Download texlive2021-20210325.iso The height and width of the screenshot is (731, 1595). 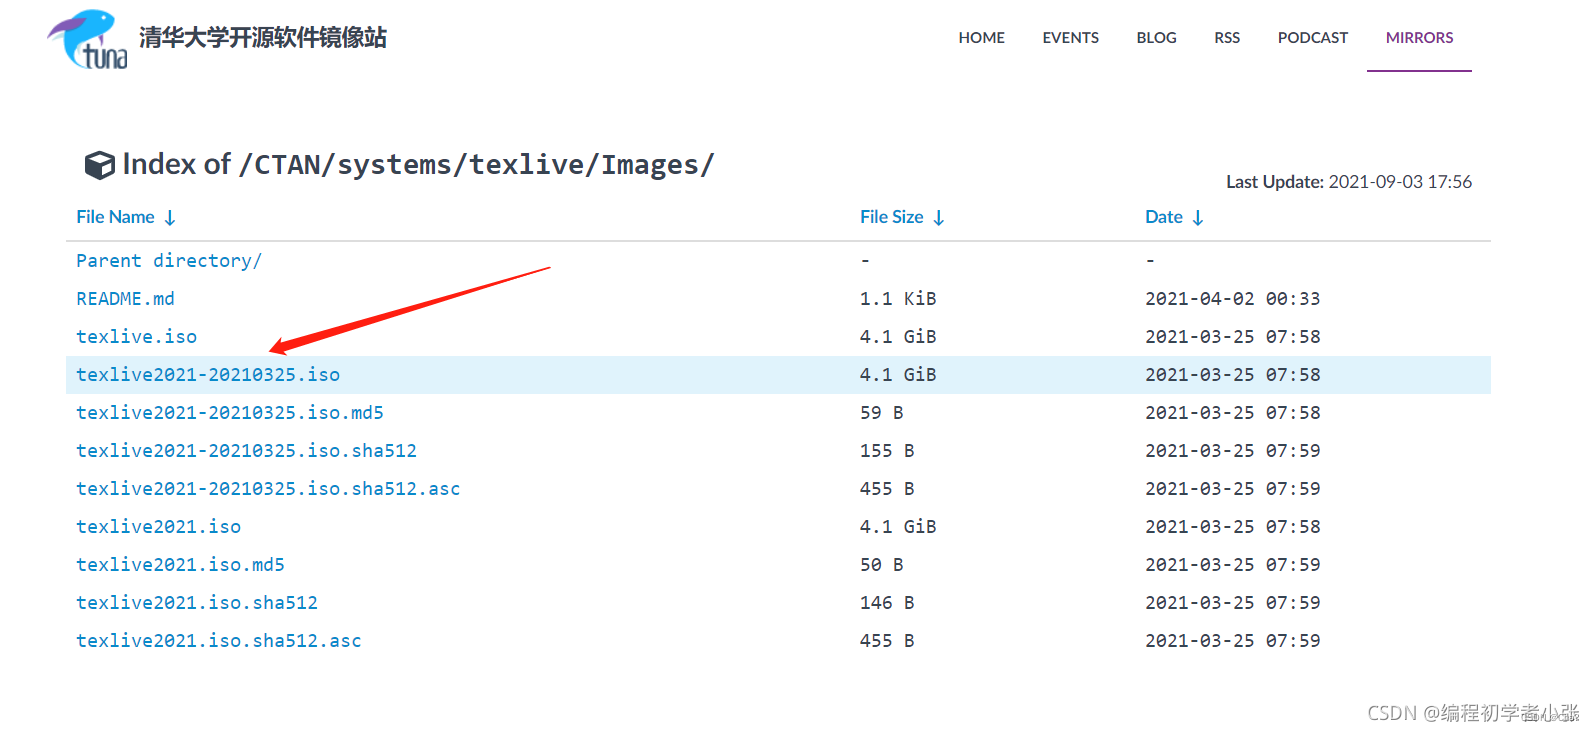coord(208,375)
